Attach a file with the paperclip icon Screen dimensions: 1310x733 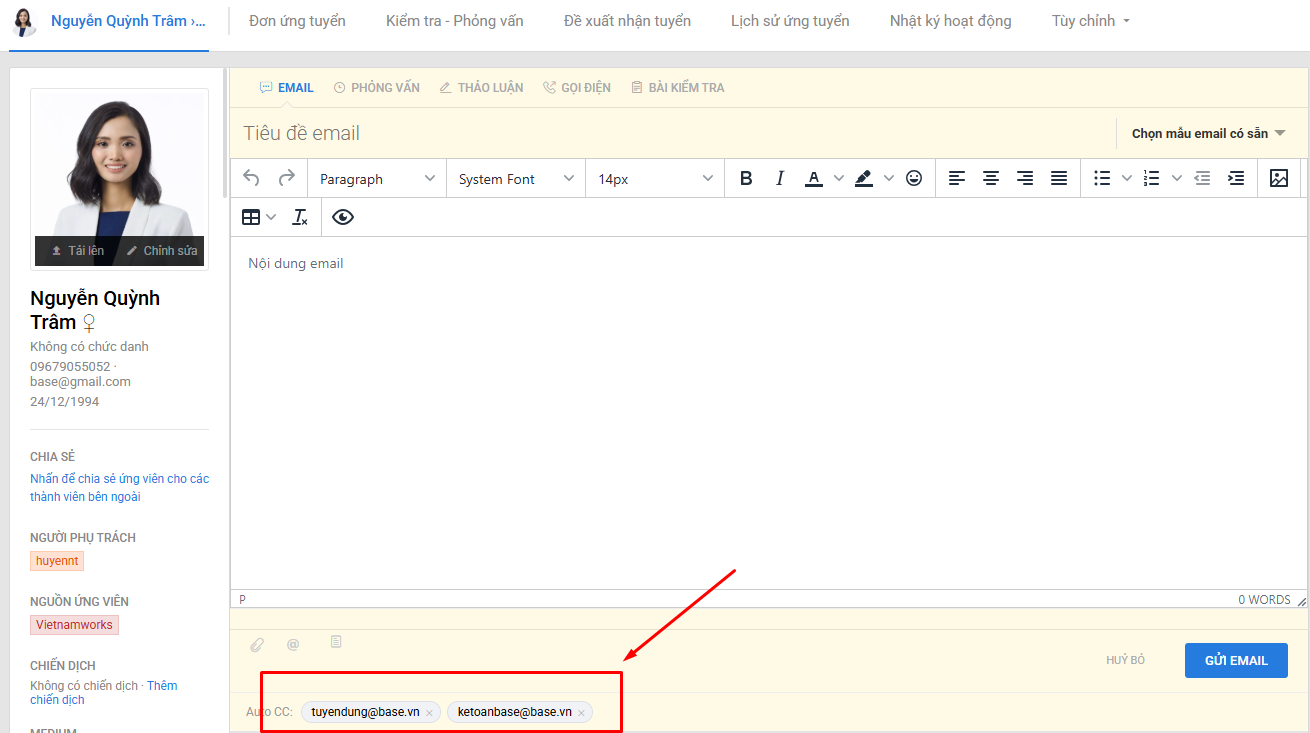click(257, 645)
